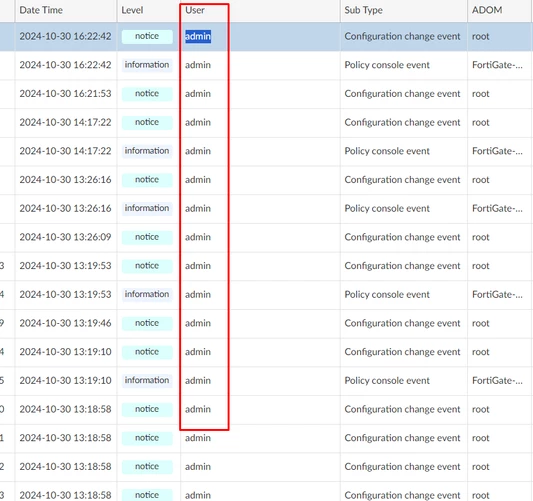Click the notice badge in the 16:22:42 row
The image size is (533, 501).
[x=147, y=36]
